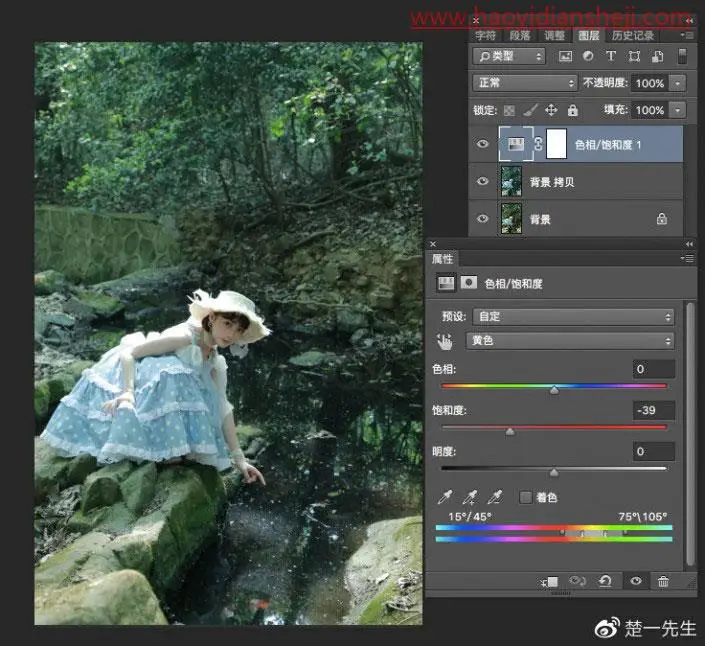
Task: Click the 饱和度 saturation slider handle
Action: coord(510,432)
